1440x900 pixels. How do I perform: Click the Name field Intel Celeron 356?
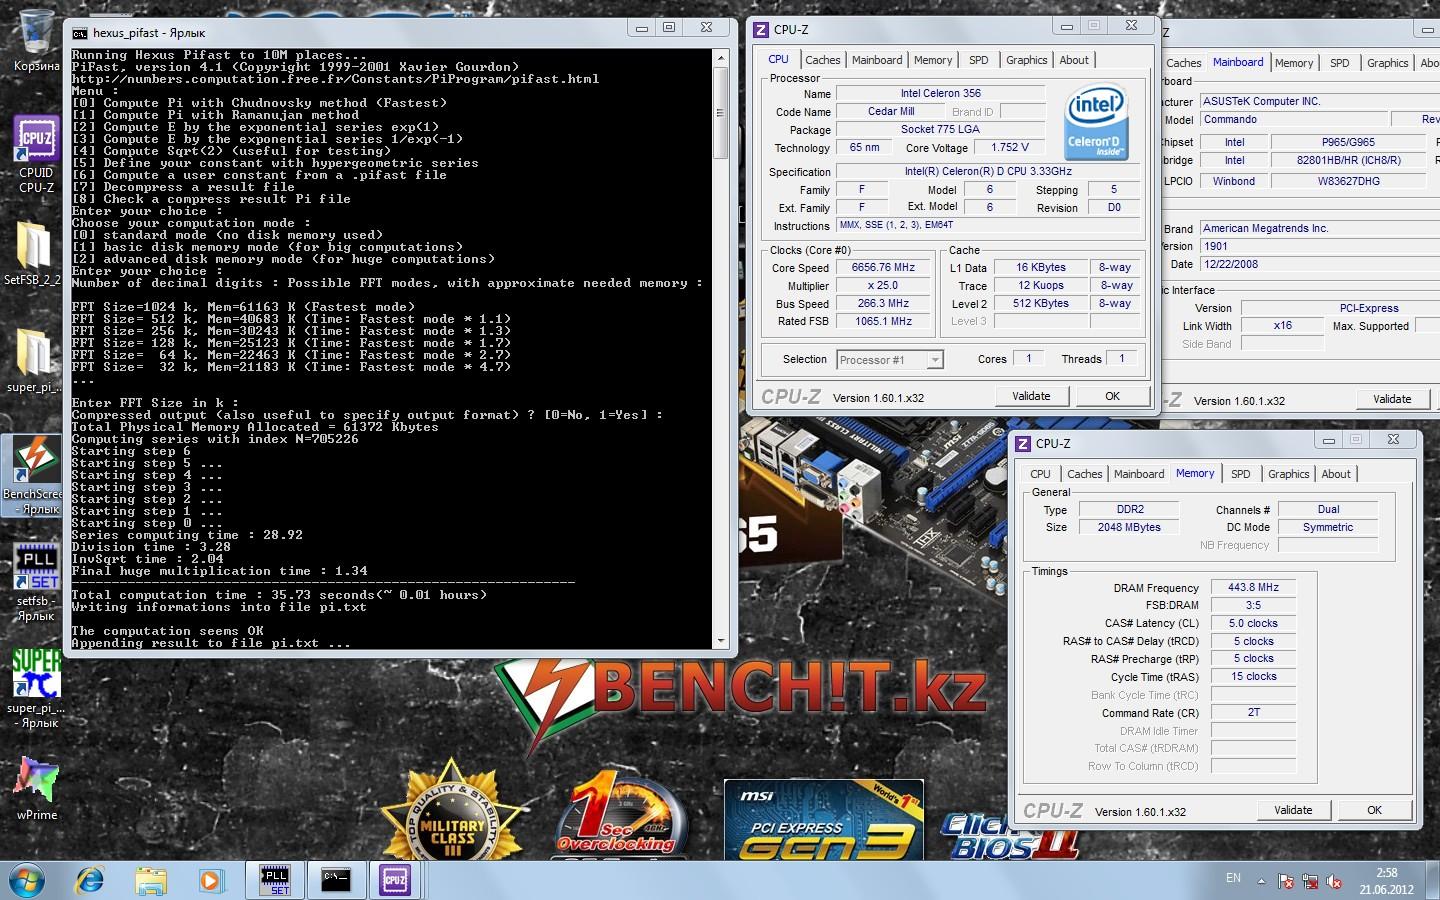click(x=940, y=94)
